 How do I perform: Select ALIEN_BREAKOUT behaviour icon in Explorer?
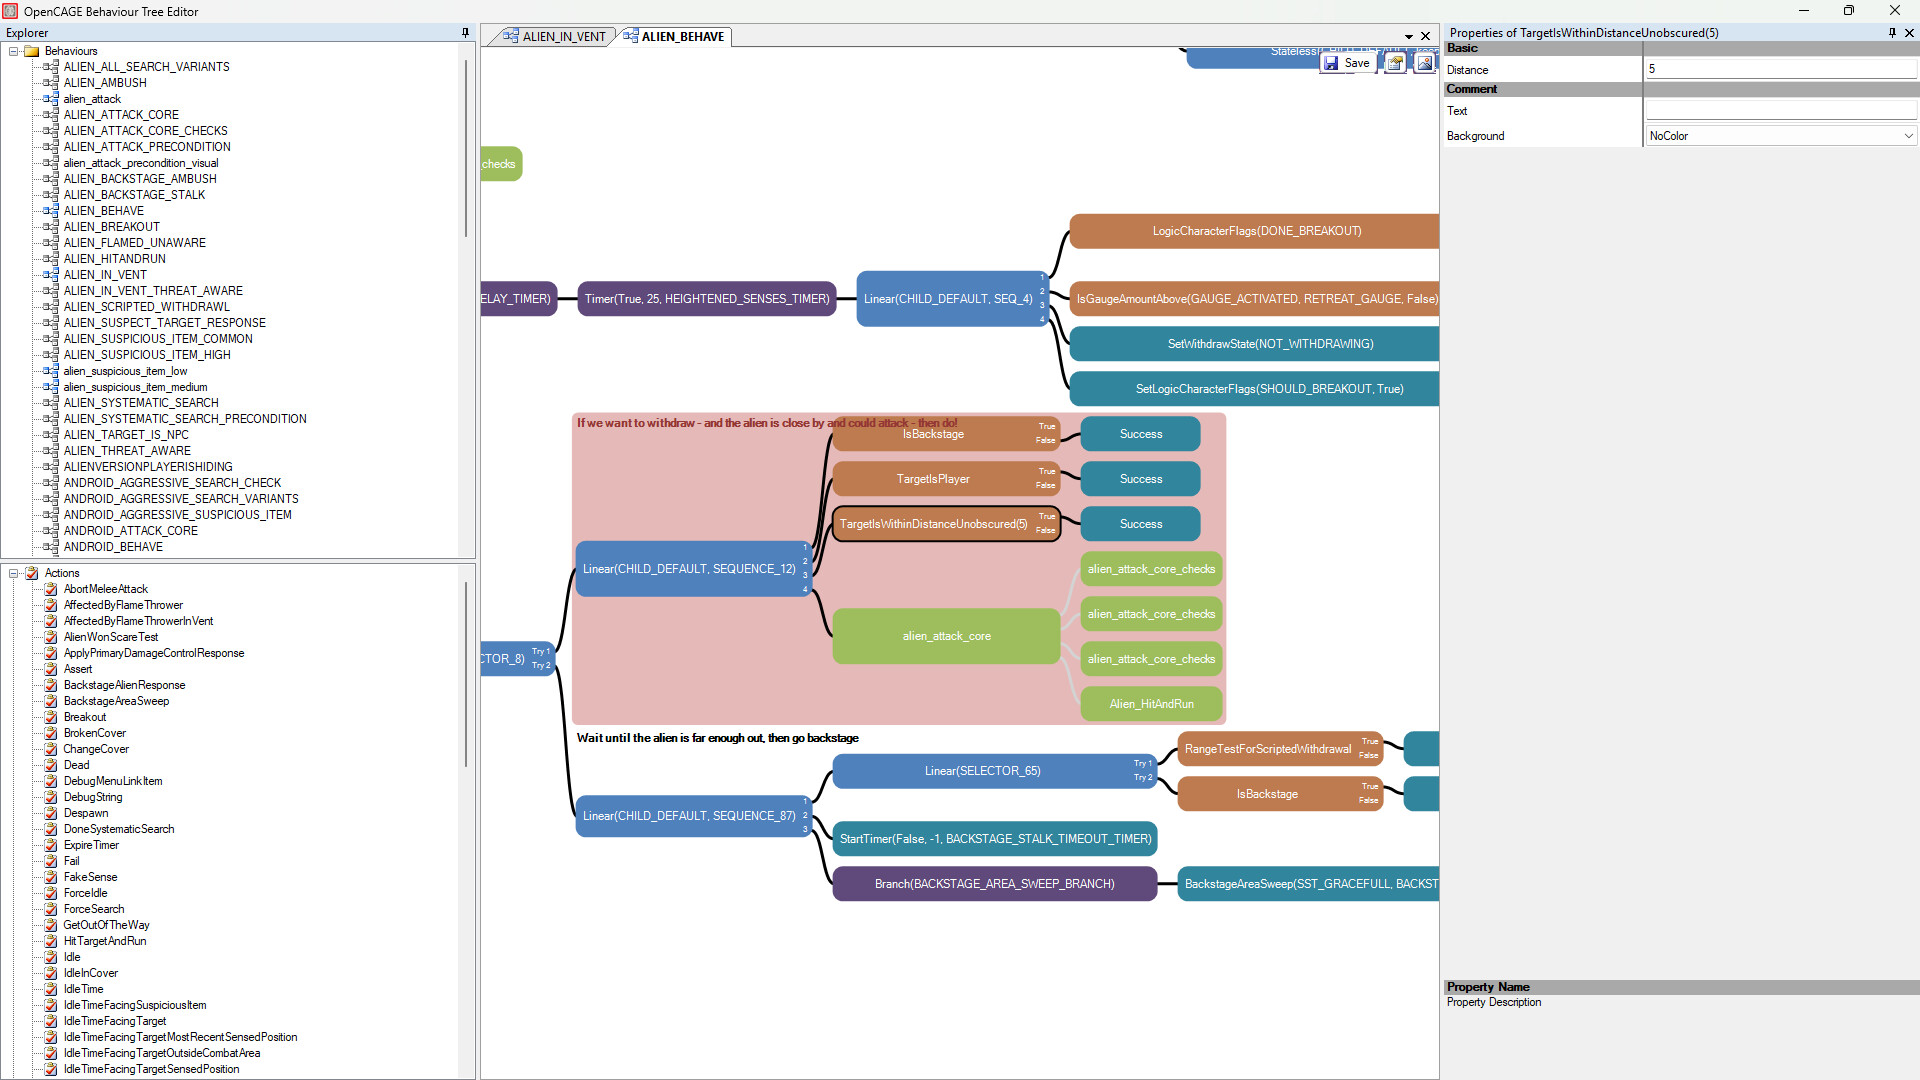coord(50,227)
